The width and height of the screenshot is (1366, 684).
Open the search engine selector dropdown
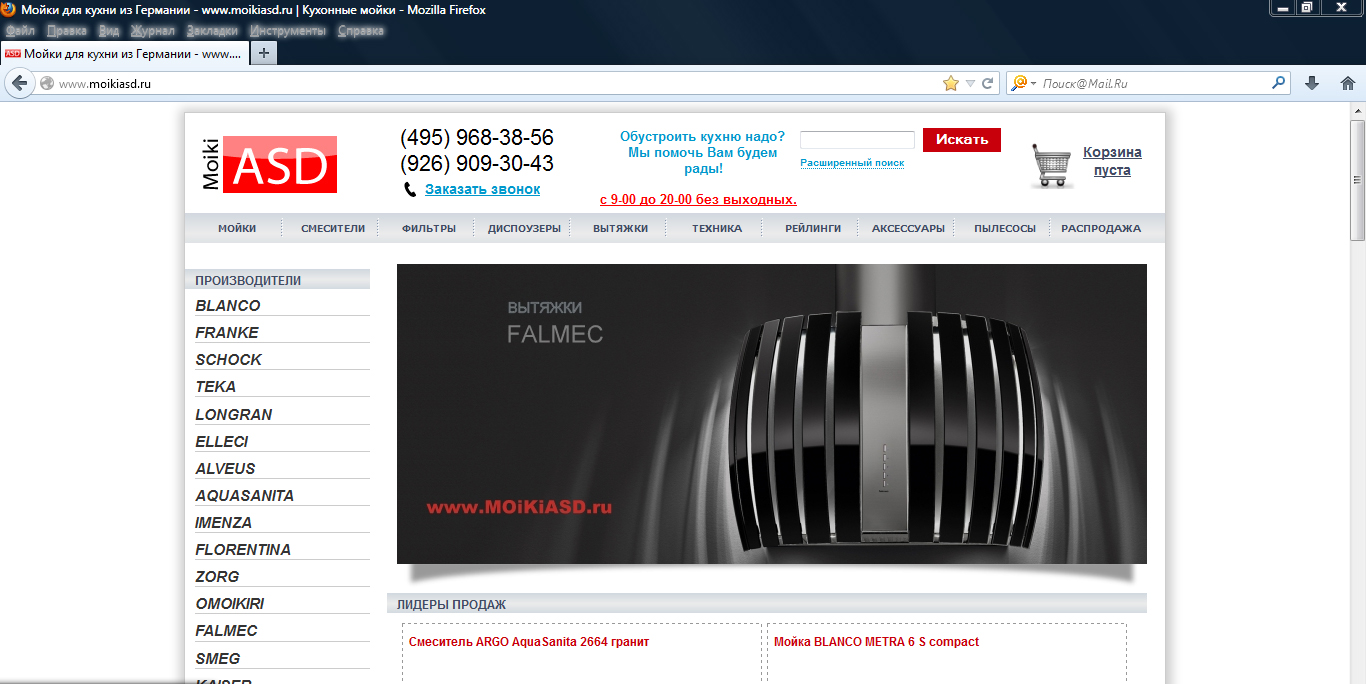1023,84
